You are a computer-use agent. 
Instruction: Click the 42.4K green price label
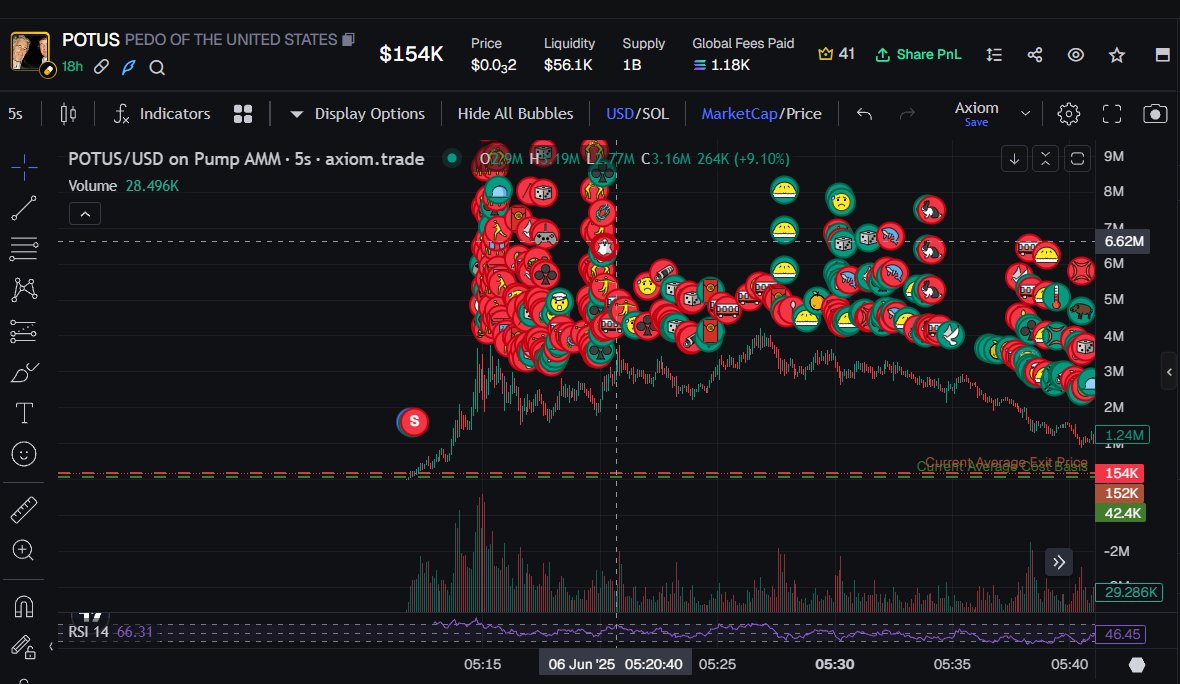pyautogui.click(x=1121, y=513)
